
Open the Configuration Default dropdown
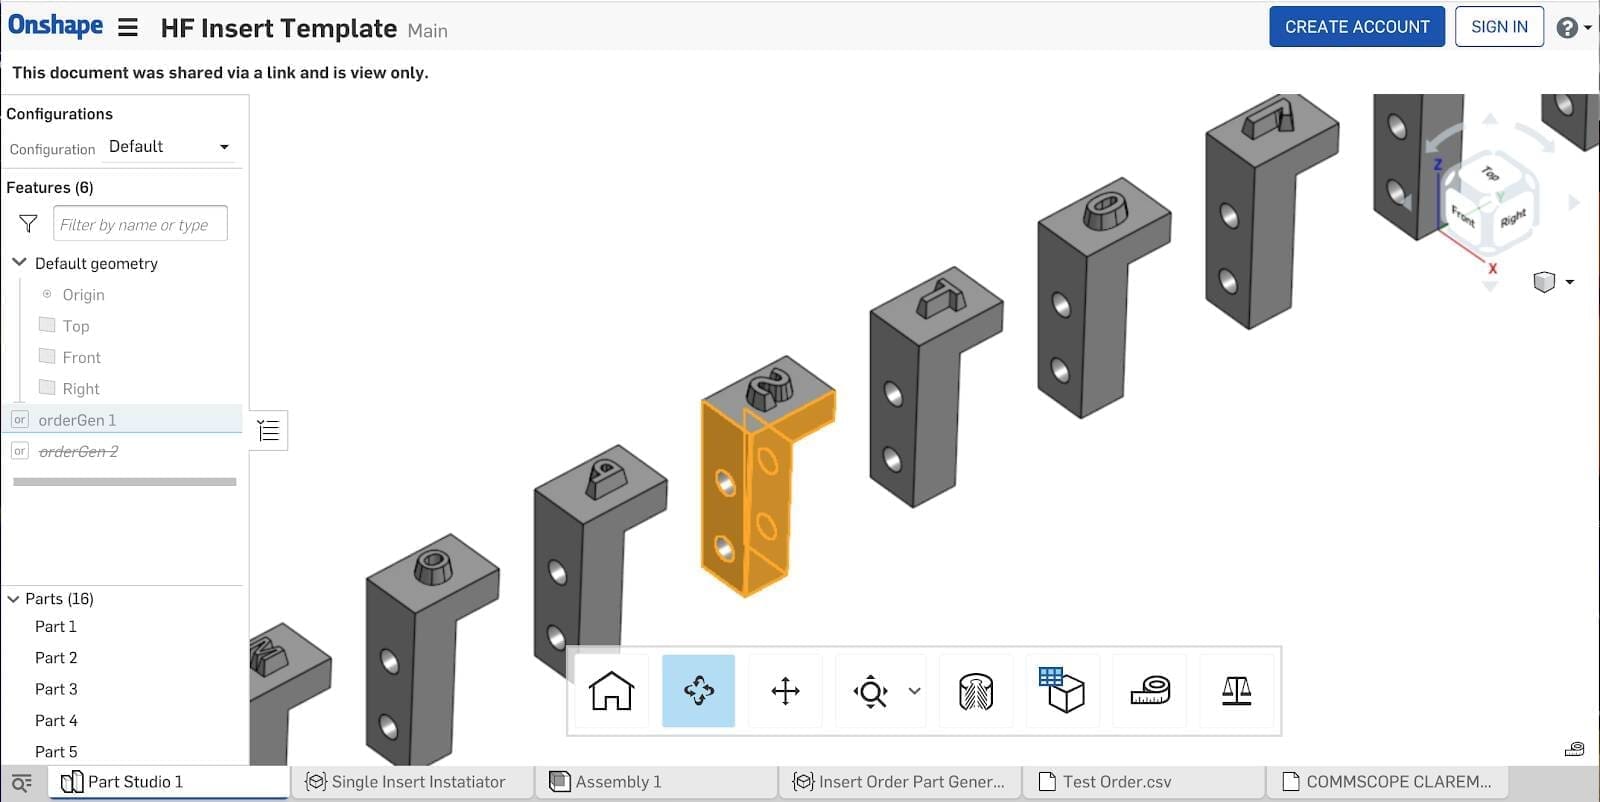169,147
